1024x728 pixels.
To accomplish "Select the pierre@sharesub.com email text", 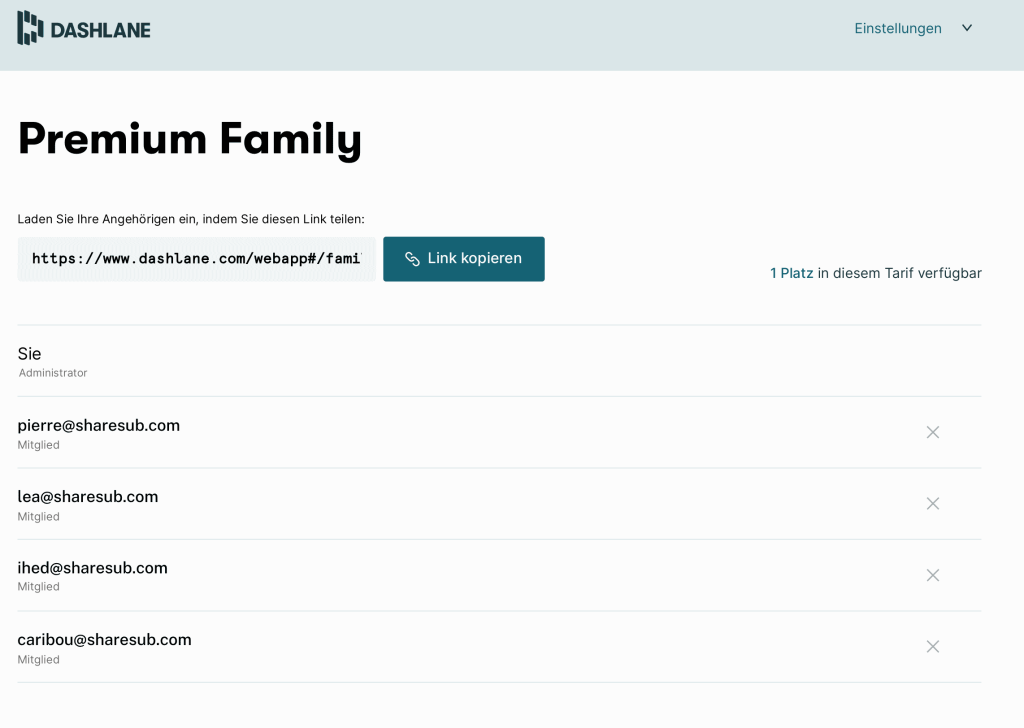I will click(x=99, y=426).
